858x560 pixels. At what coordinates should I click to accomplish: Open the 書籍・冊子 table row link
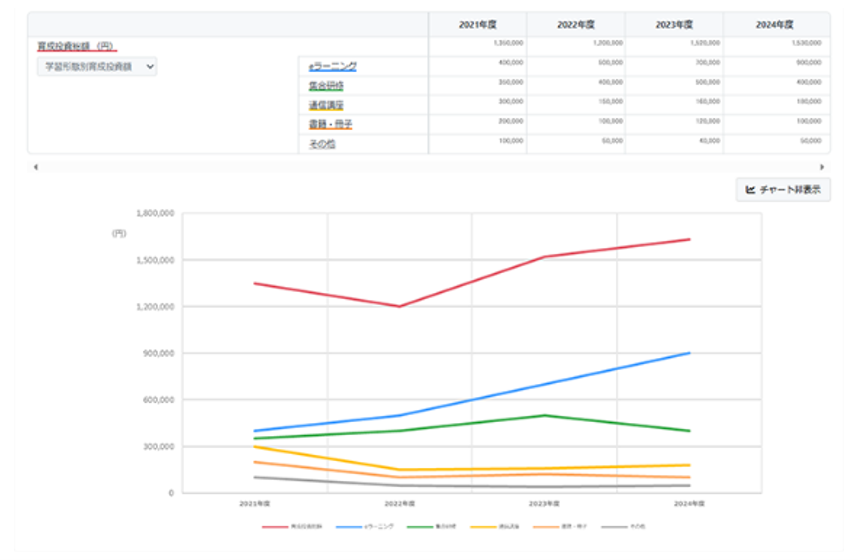coord(330,125)
